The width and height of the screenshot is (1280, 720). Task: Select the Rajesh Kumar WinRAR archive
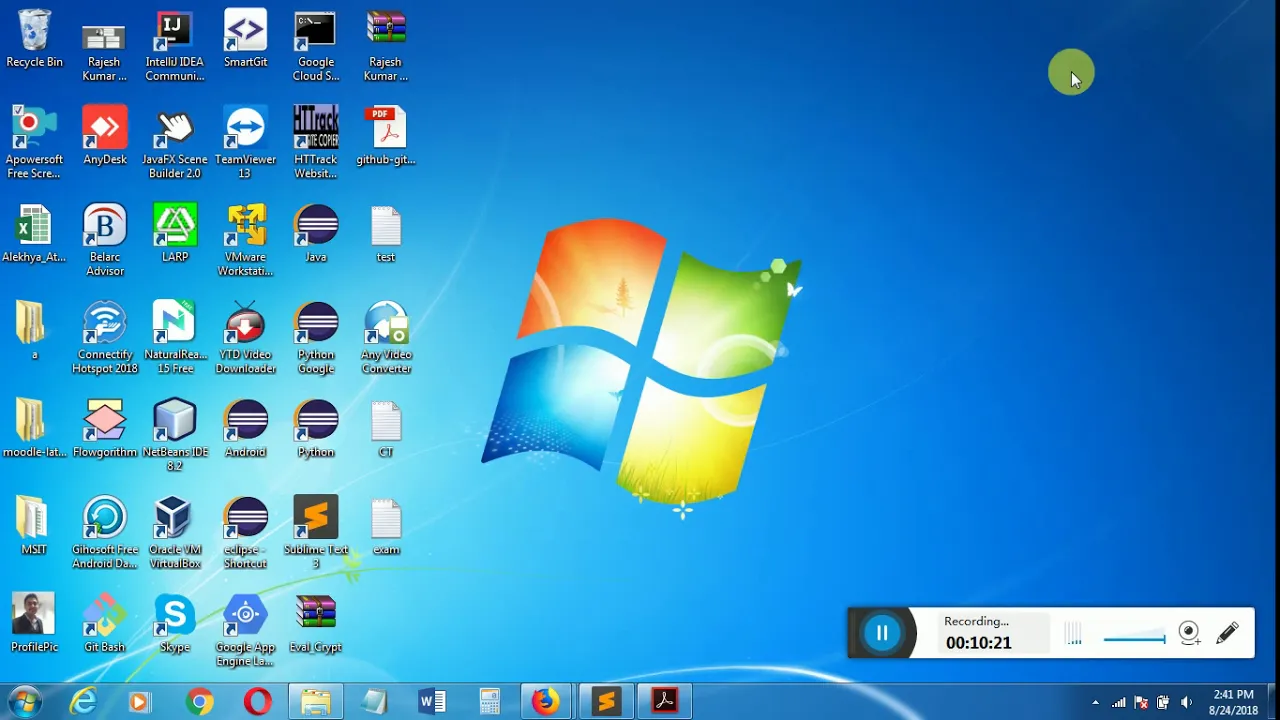click(386, 46)
